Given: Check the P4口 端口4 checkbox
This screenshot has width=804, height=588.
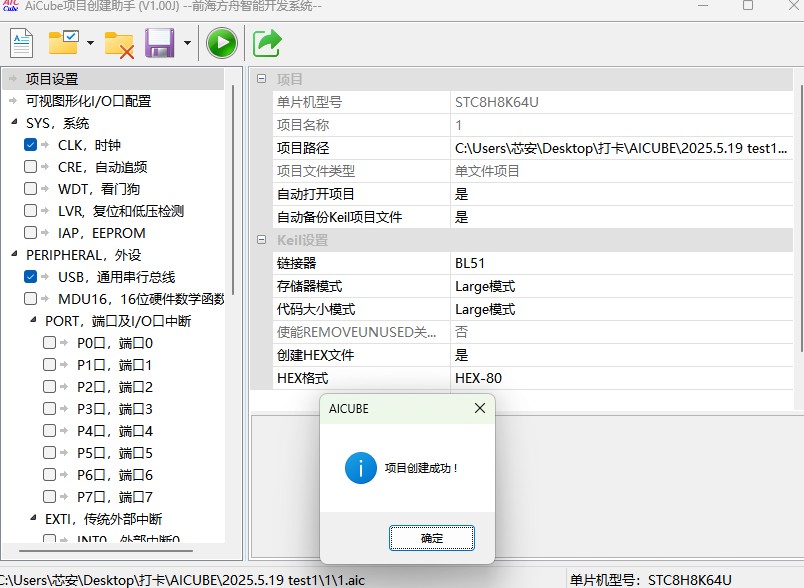Looking at the screenshot, I should click(x=49, y=431).
